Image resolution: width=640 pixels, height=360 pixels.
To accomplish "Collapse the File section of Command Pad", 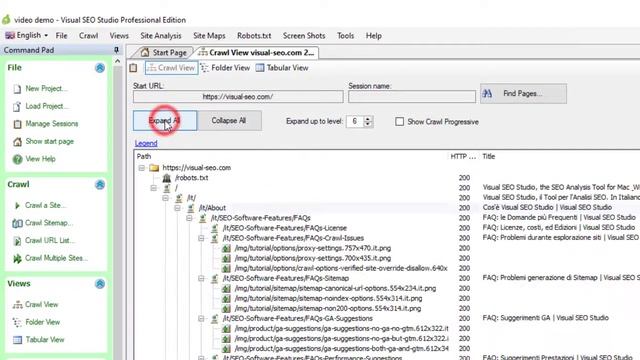I will [100, 68].
